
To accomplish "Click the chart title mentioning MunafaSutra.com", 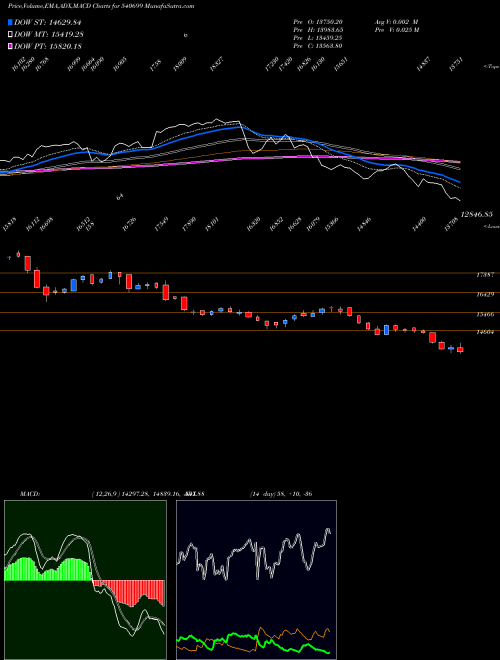I will (x=101, y=7).
